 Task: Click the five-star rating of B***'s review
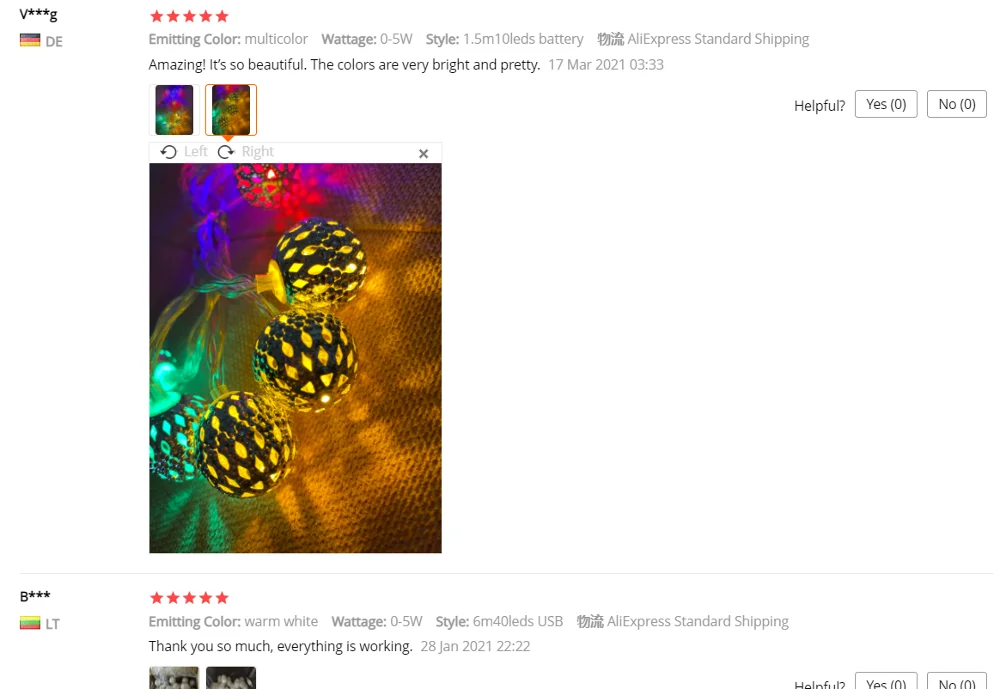(189, 598)
